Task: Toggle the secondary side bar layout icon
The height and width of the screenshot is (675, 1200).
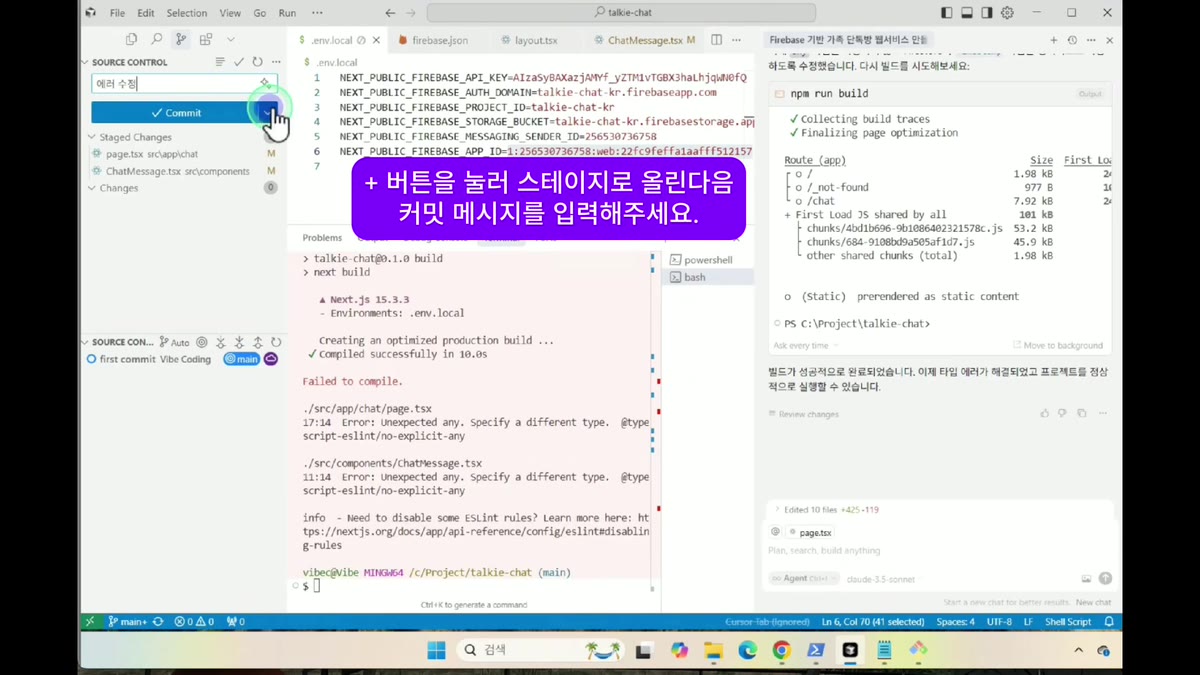Action: 987,13
